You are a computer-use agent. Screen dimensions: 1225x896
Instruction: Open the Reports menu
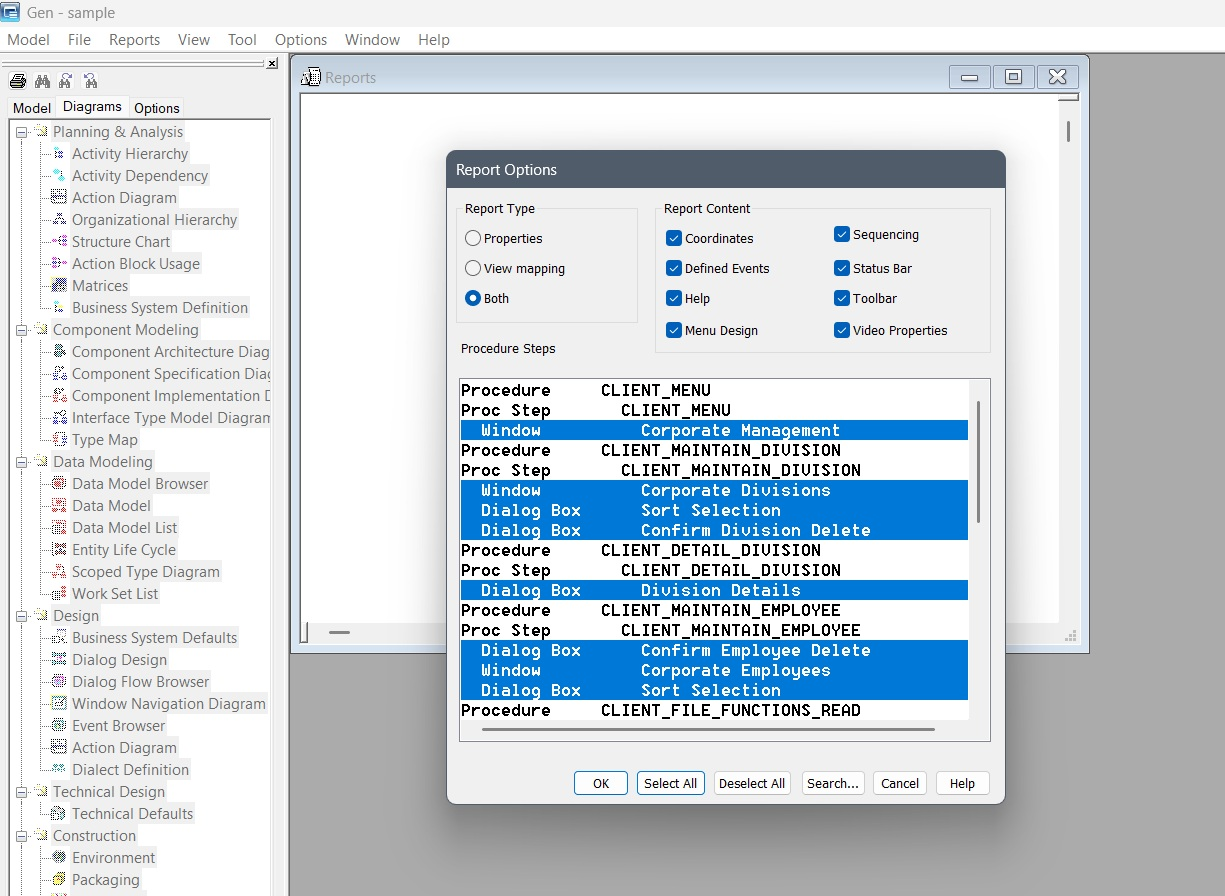click(134, 40)
